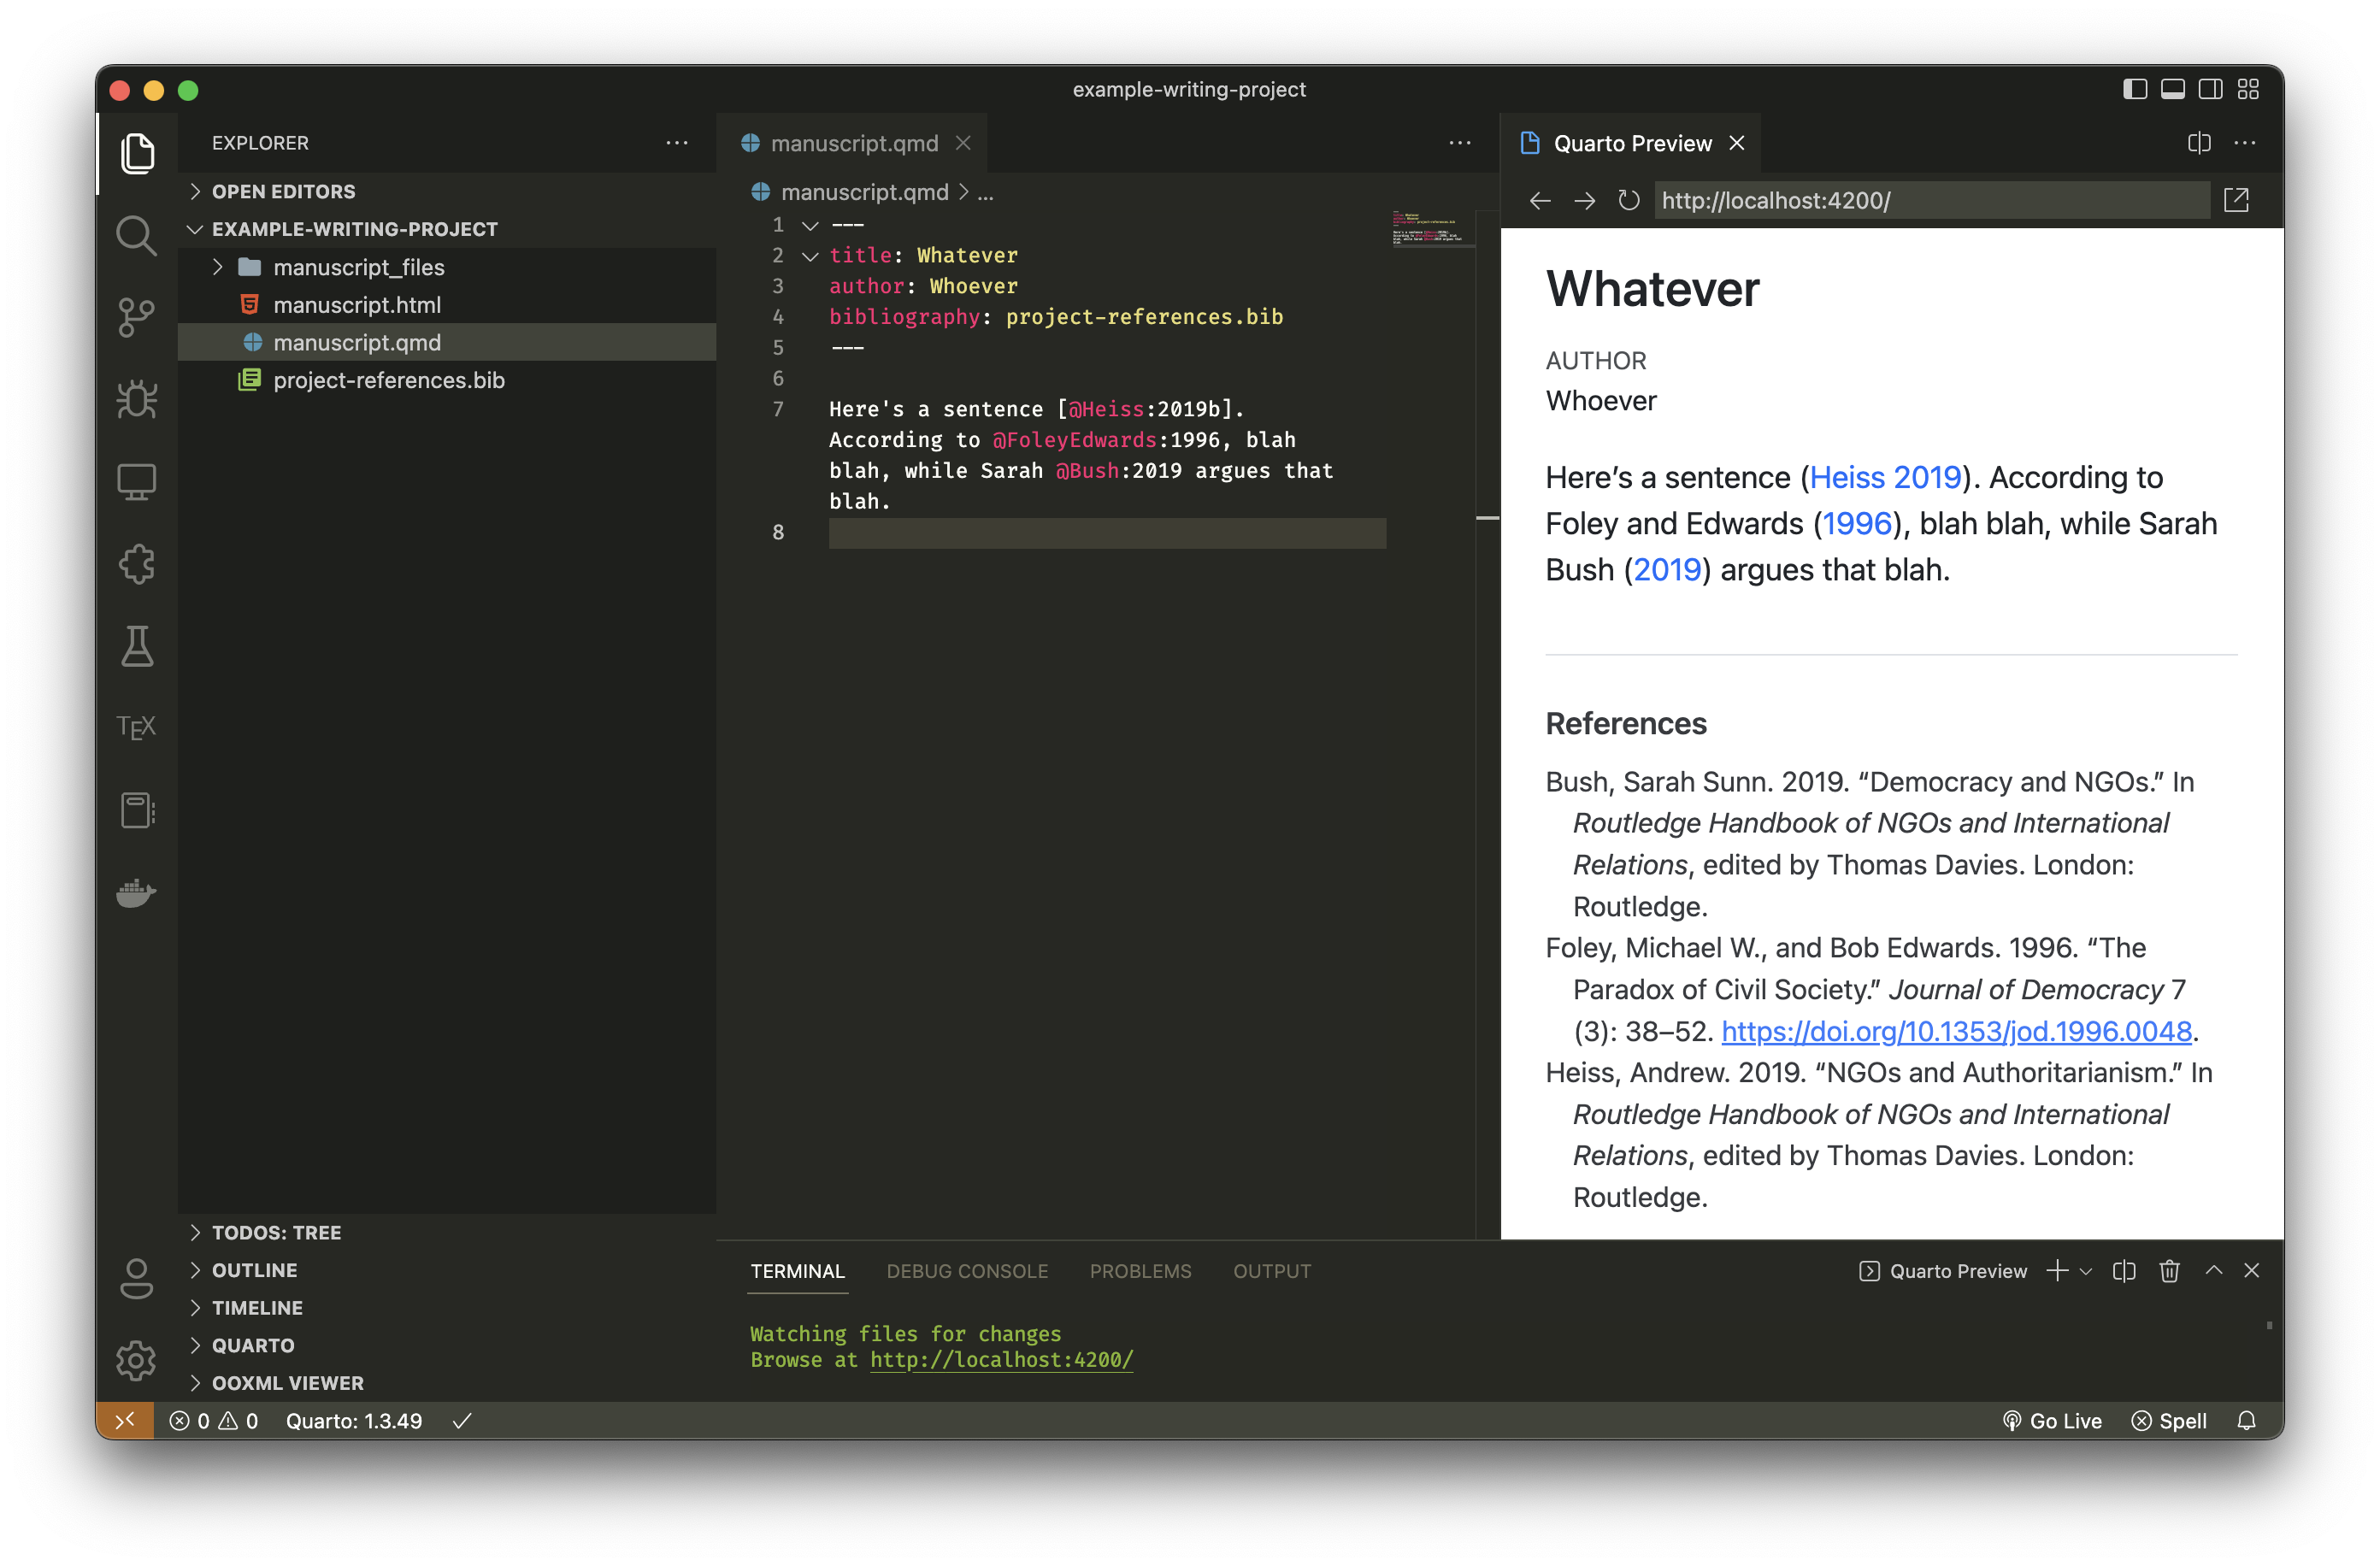Open preview in external browser
This screenshot has height=1566, width=2380.
click(2236, 200)
